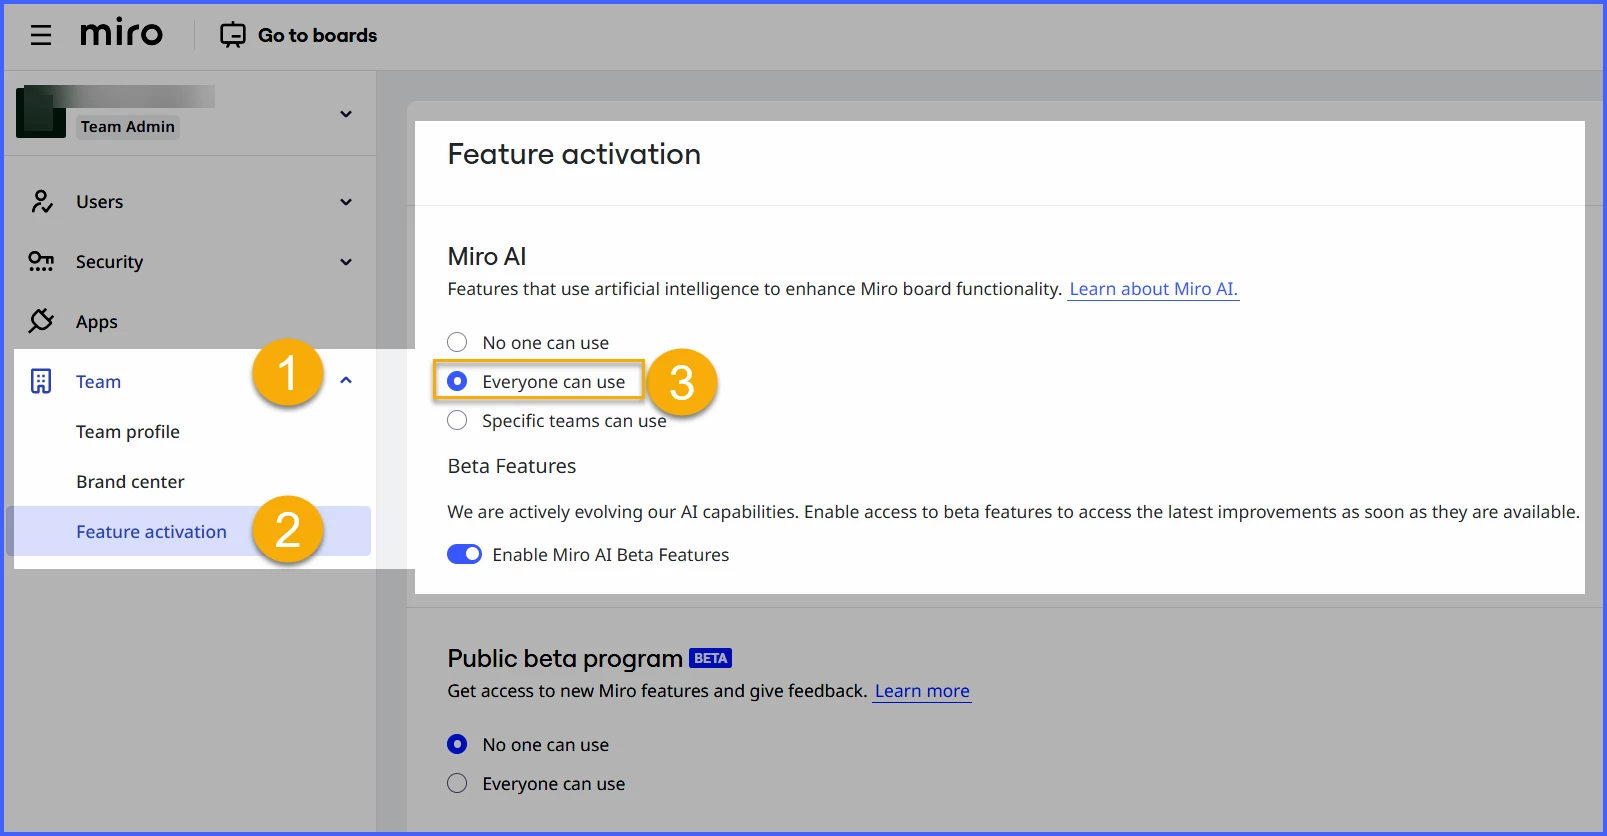Screen dimensions: 1607x836
Task: Click the Security key icon
Action: click(41, 262)
